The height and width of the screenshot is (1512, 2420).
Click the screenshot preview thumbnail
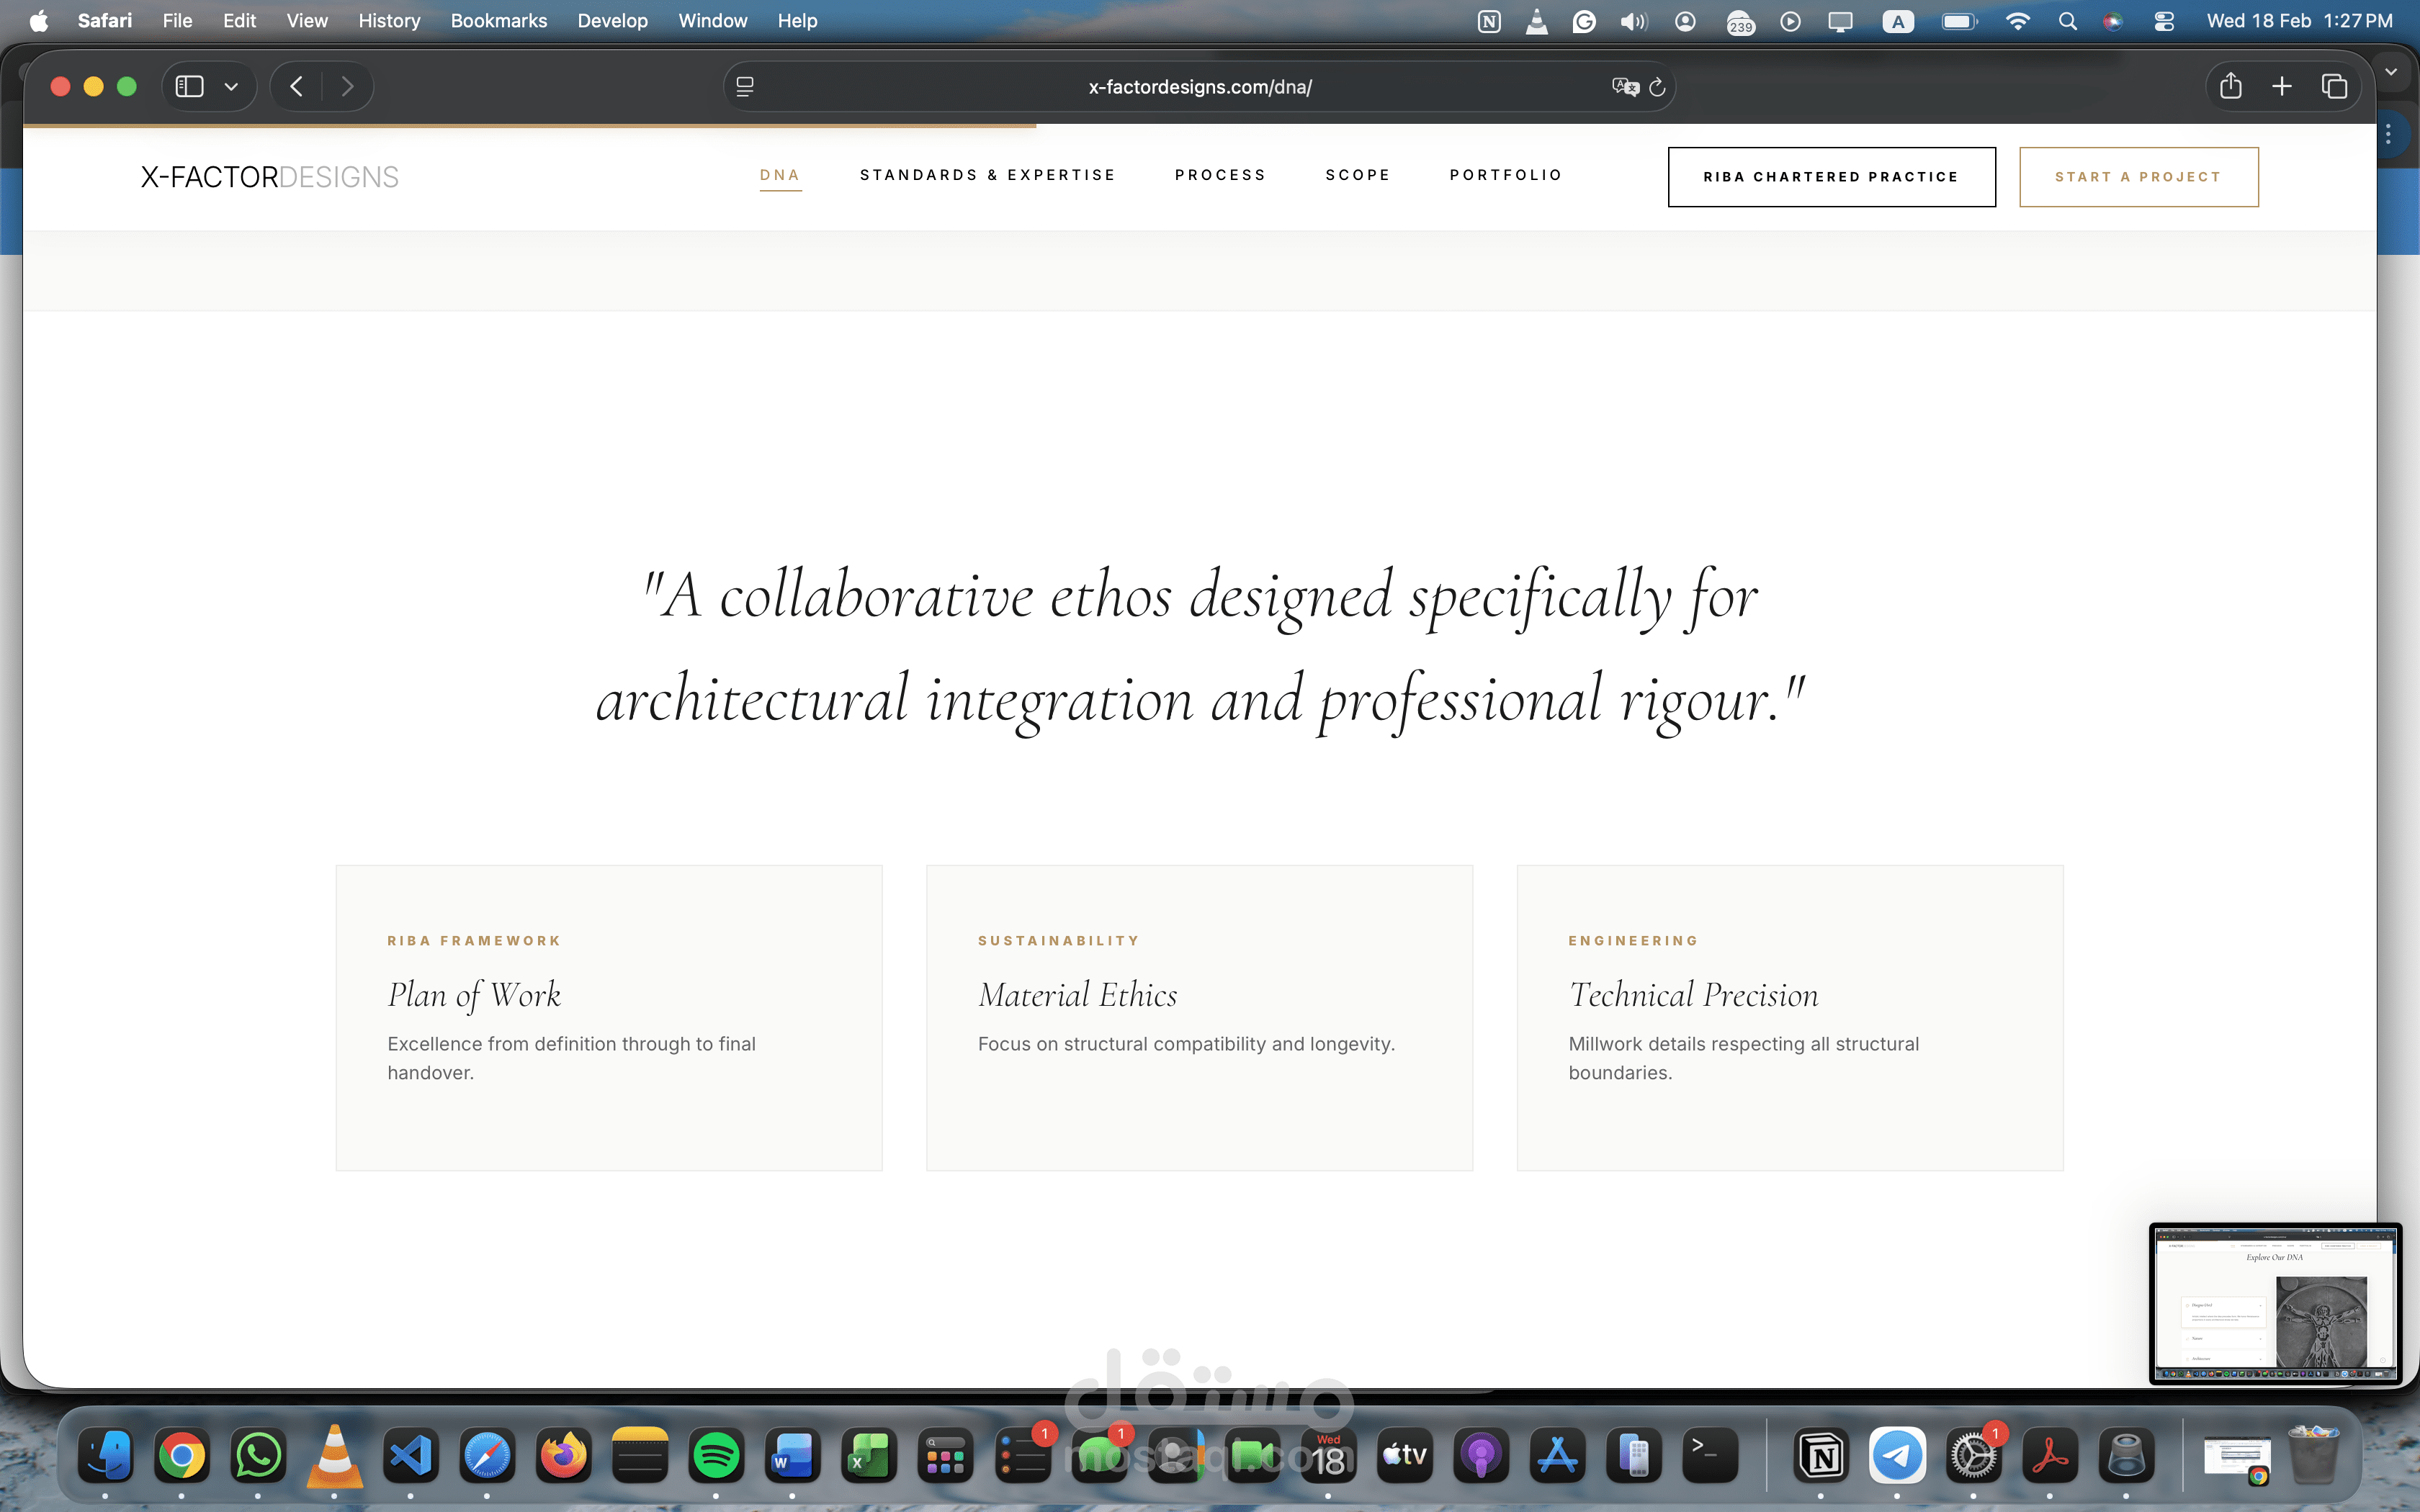(x=2274, y=1303)
